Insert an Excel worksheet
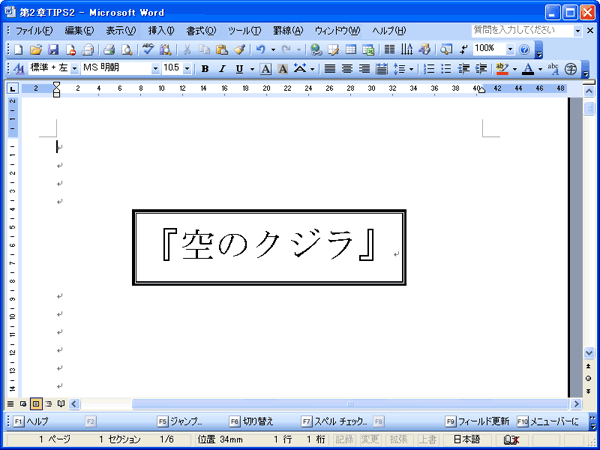The image size is (600, 450). point(368,49)
